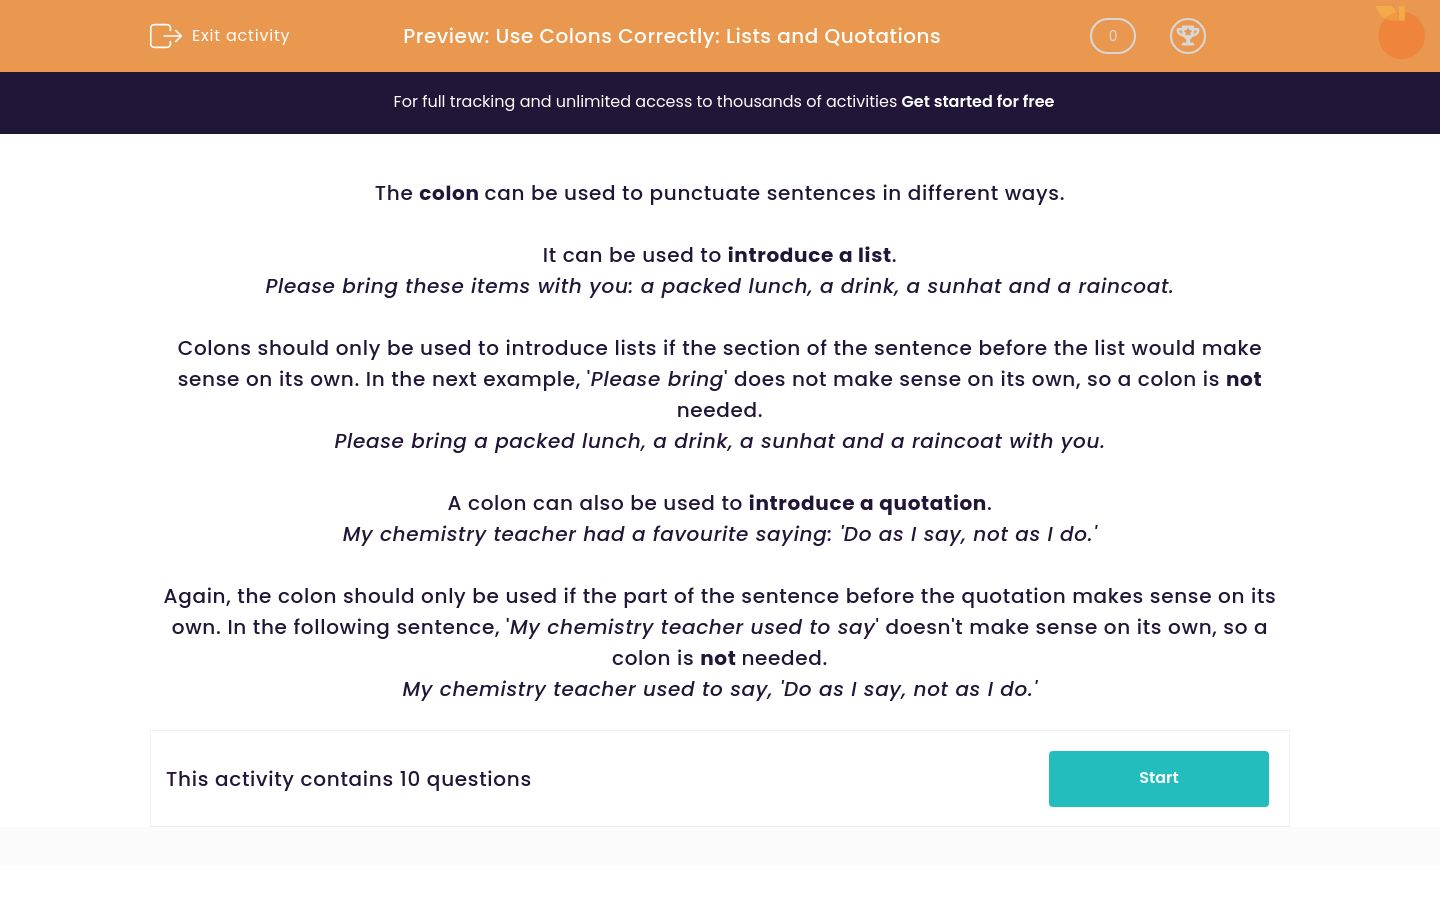Select the pill-shaped score indicator
This screenshot has height=900, width=1440.
(1112, 36)
